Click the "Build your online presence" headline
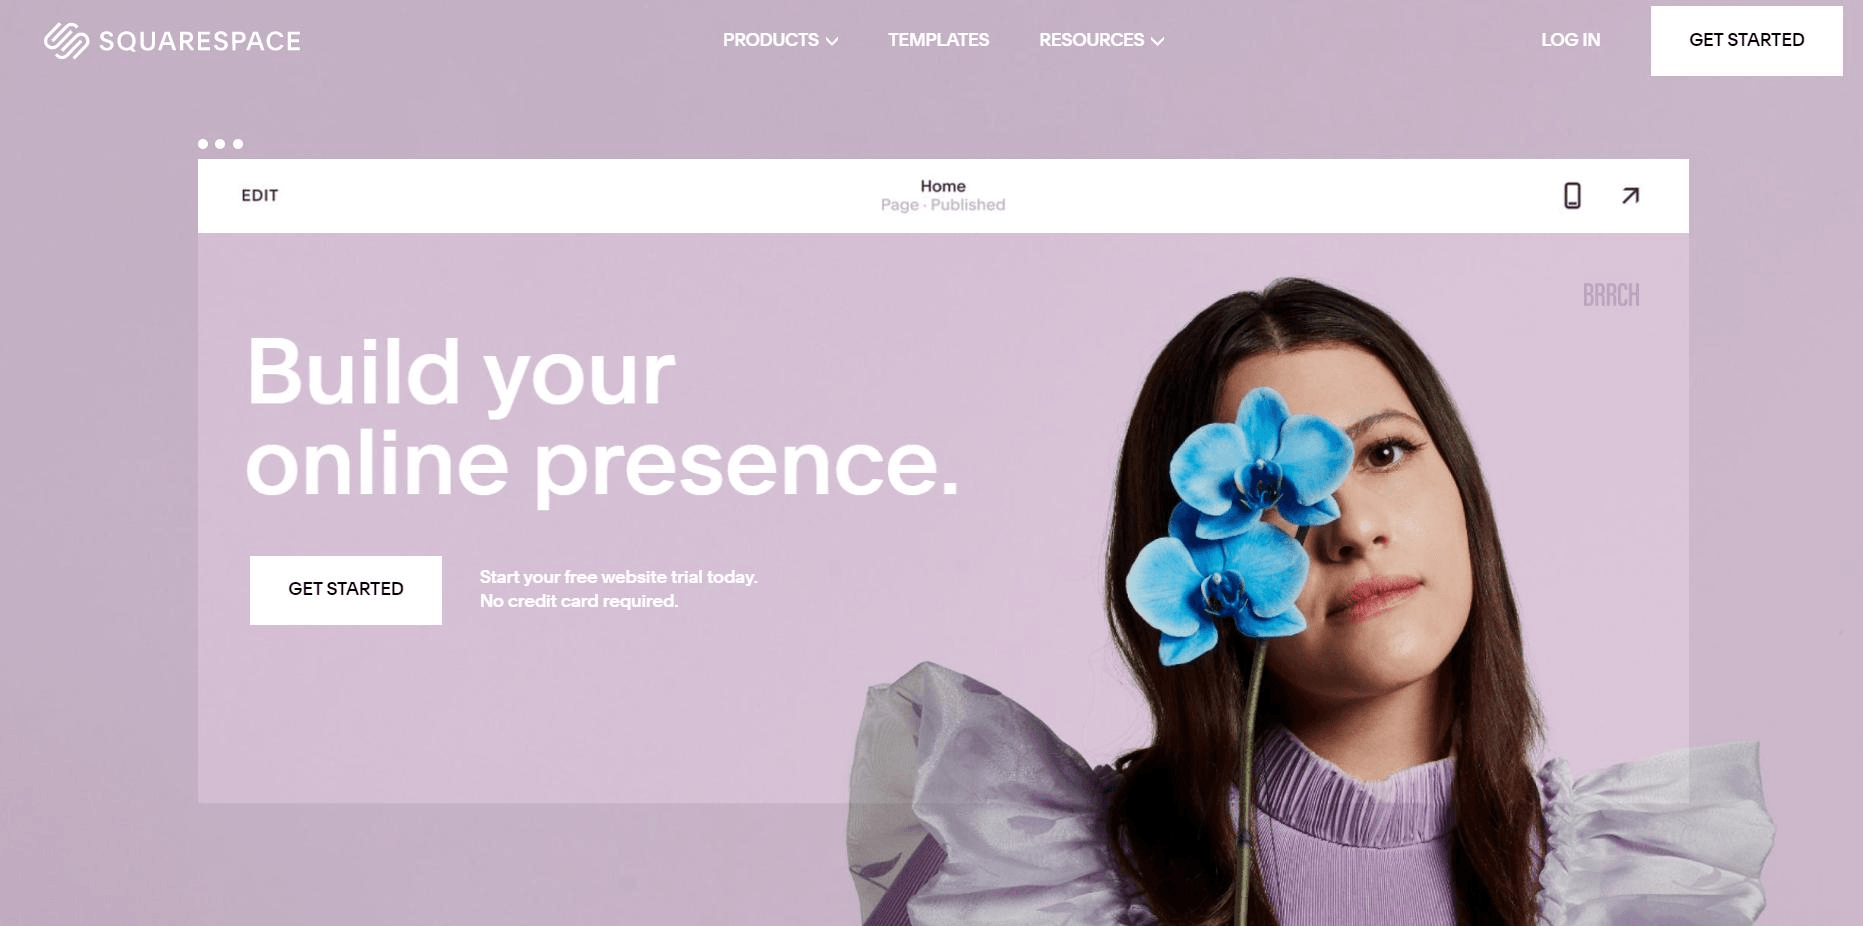The image size is (1863, 926). (x=602, y=418)
